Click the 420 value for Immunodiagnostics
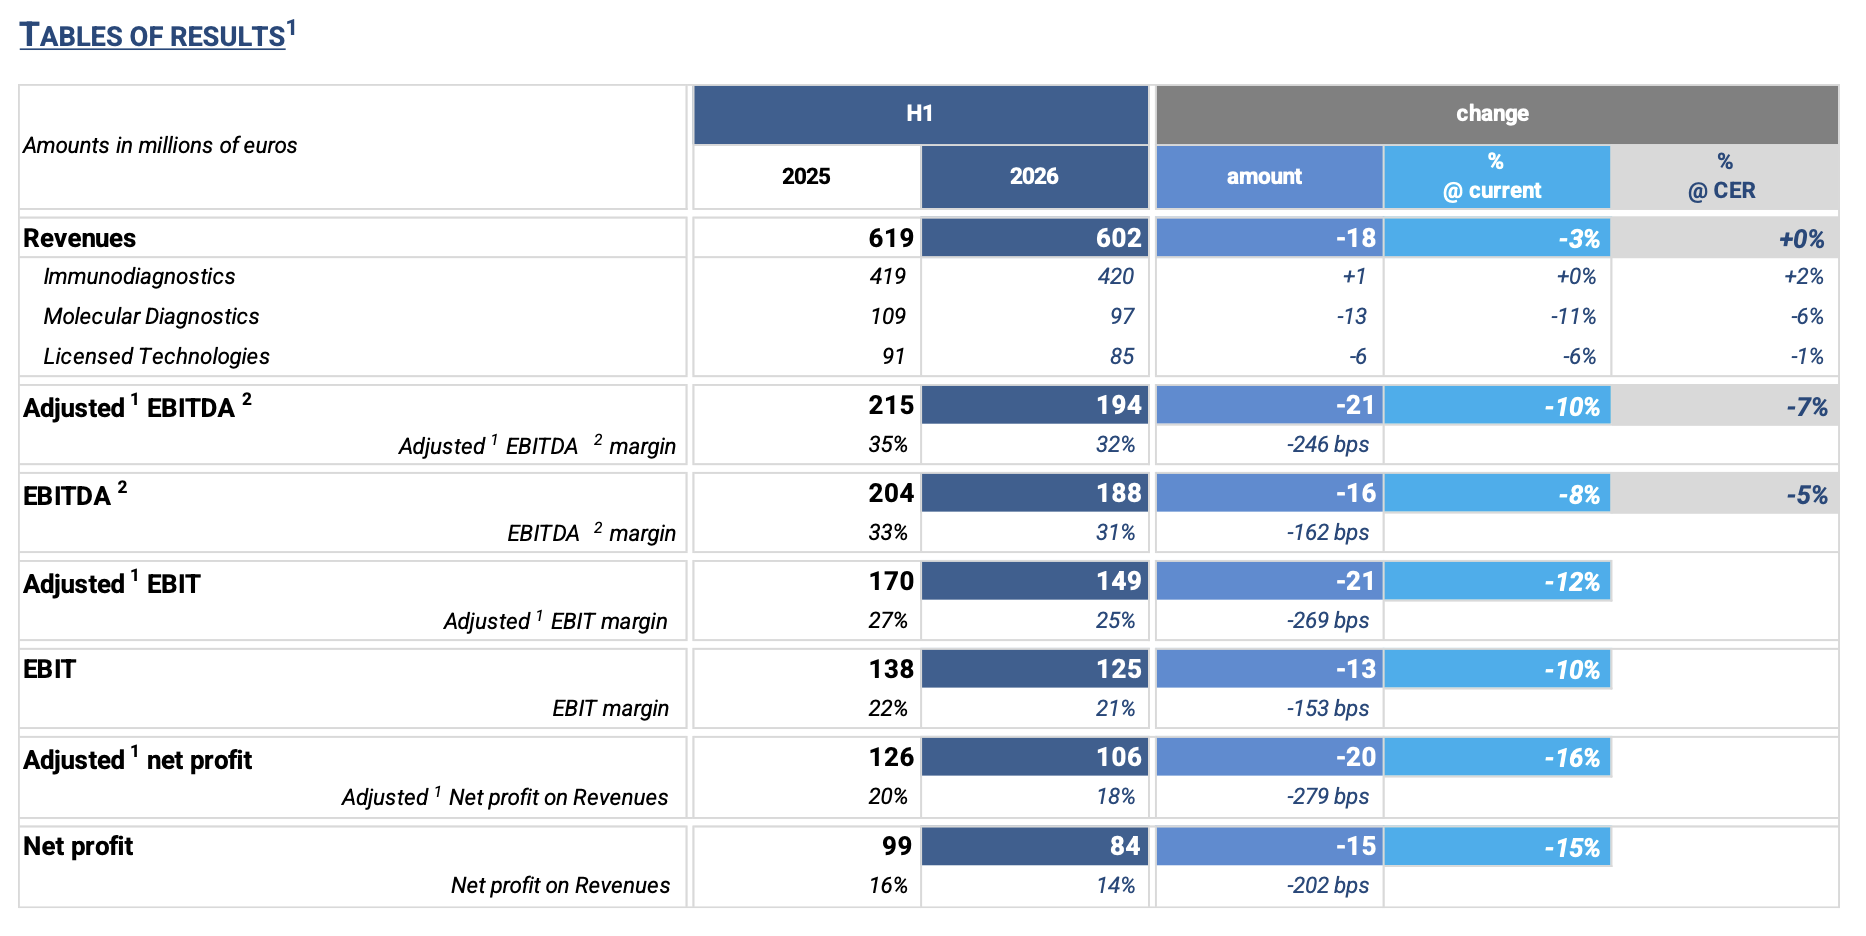 [1116, 277]
